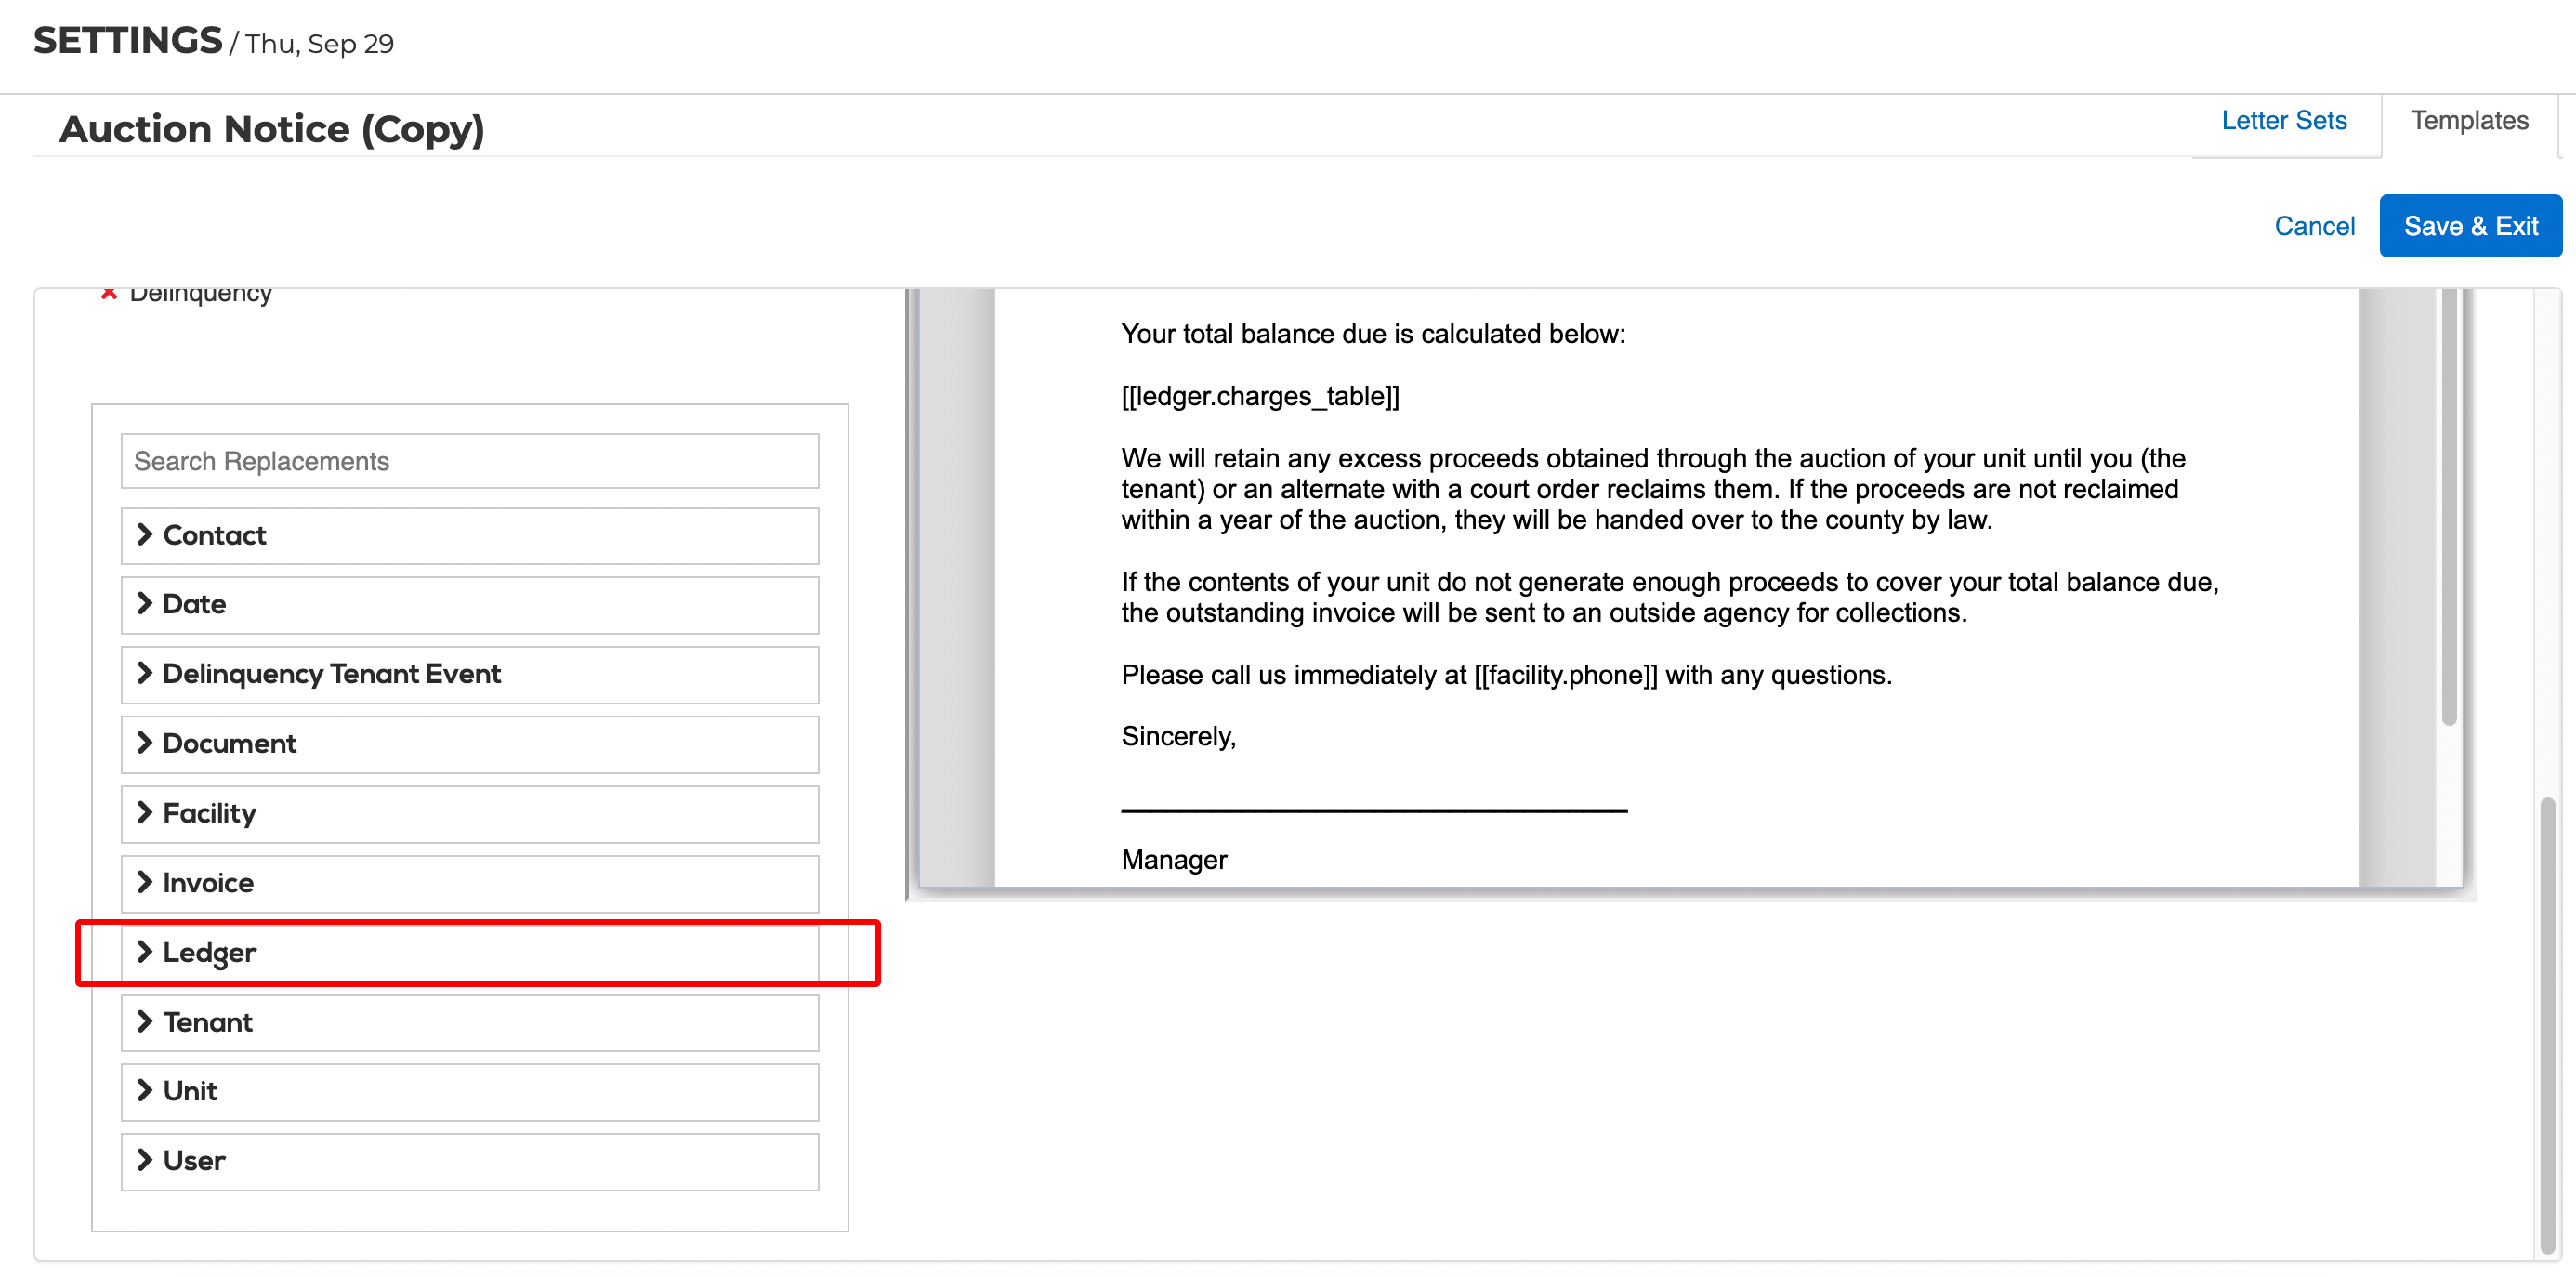Image resolution: width=2576 pixels, height=1277 pixels.
Task: Expand the Delinquency Tenant Event group
Action: 470,675
